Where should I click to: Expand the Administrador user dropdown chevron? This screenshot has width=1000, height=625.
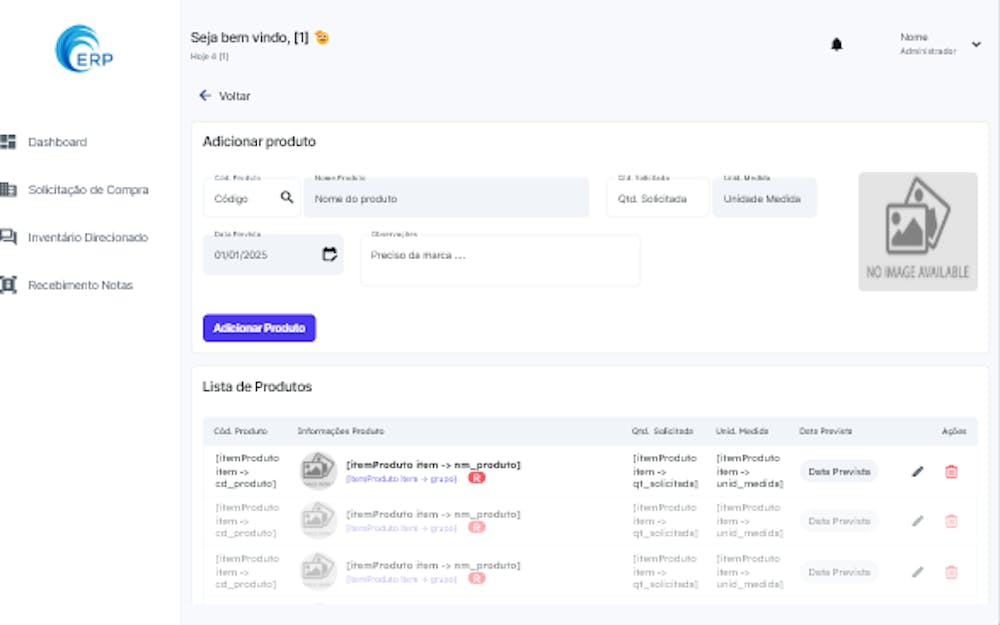pyautogui.click(x=977, y=45)
